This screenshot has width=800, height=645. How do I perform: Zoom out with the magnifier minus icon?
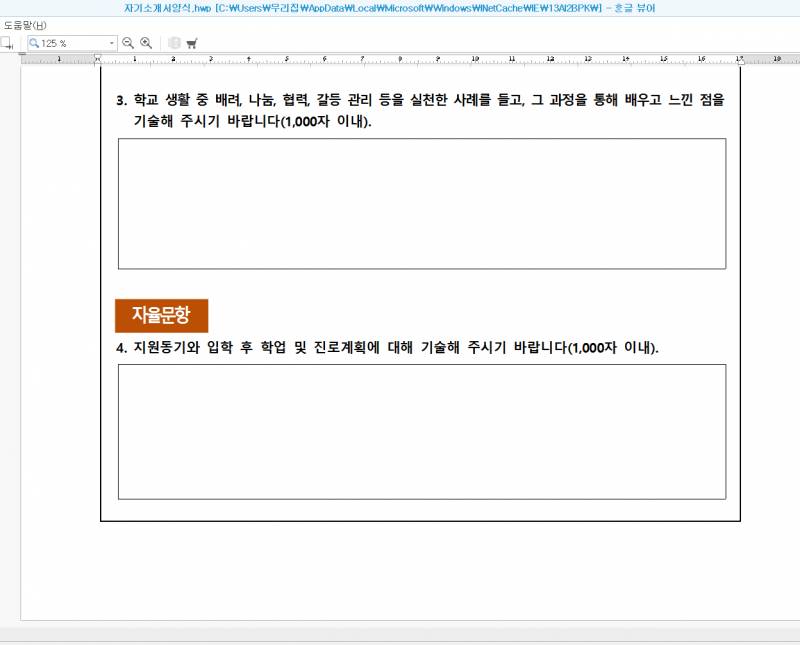coord(127,42)
